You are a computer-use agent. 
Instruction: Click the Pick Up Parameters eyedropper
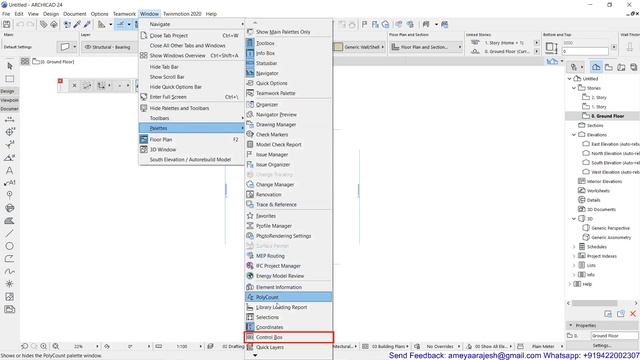click(77, 24)
